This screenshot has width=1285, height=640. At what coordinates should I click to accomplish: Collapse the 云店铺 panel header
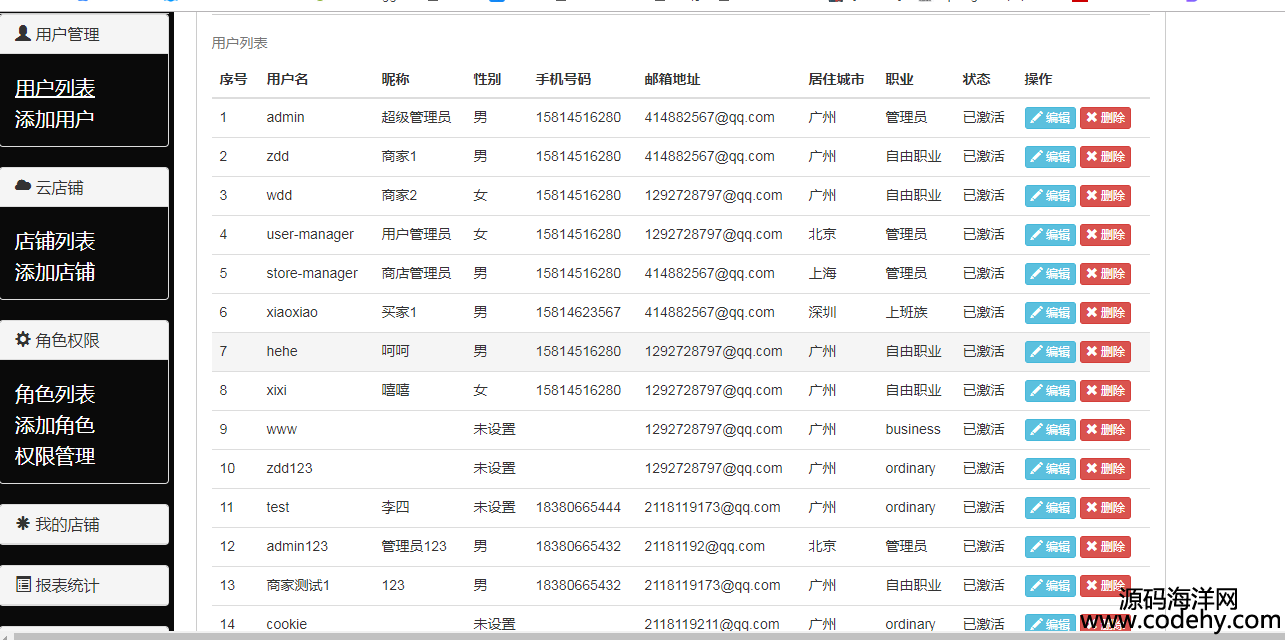(84, 187)
